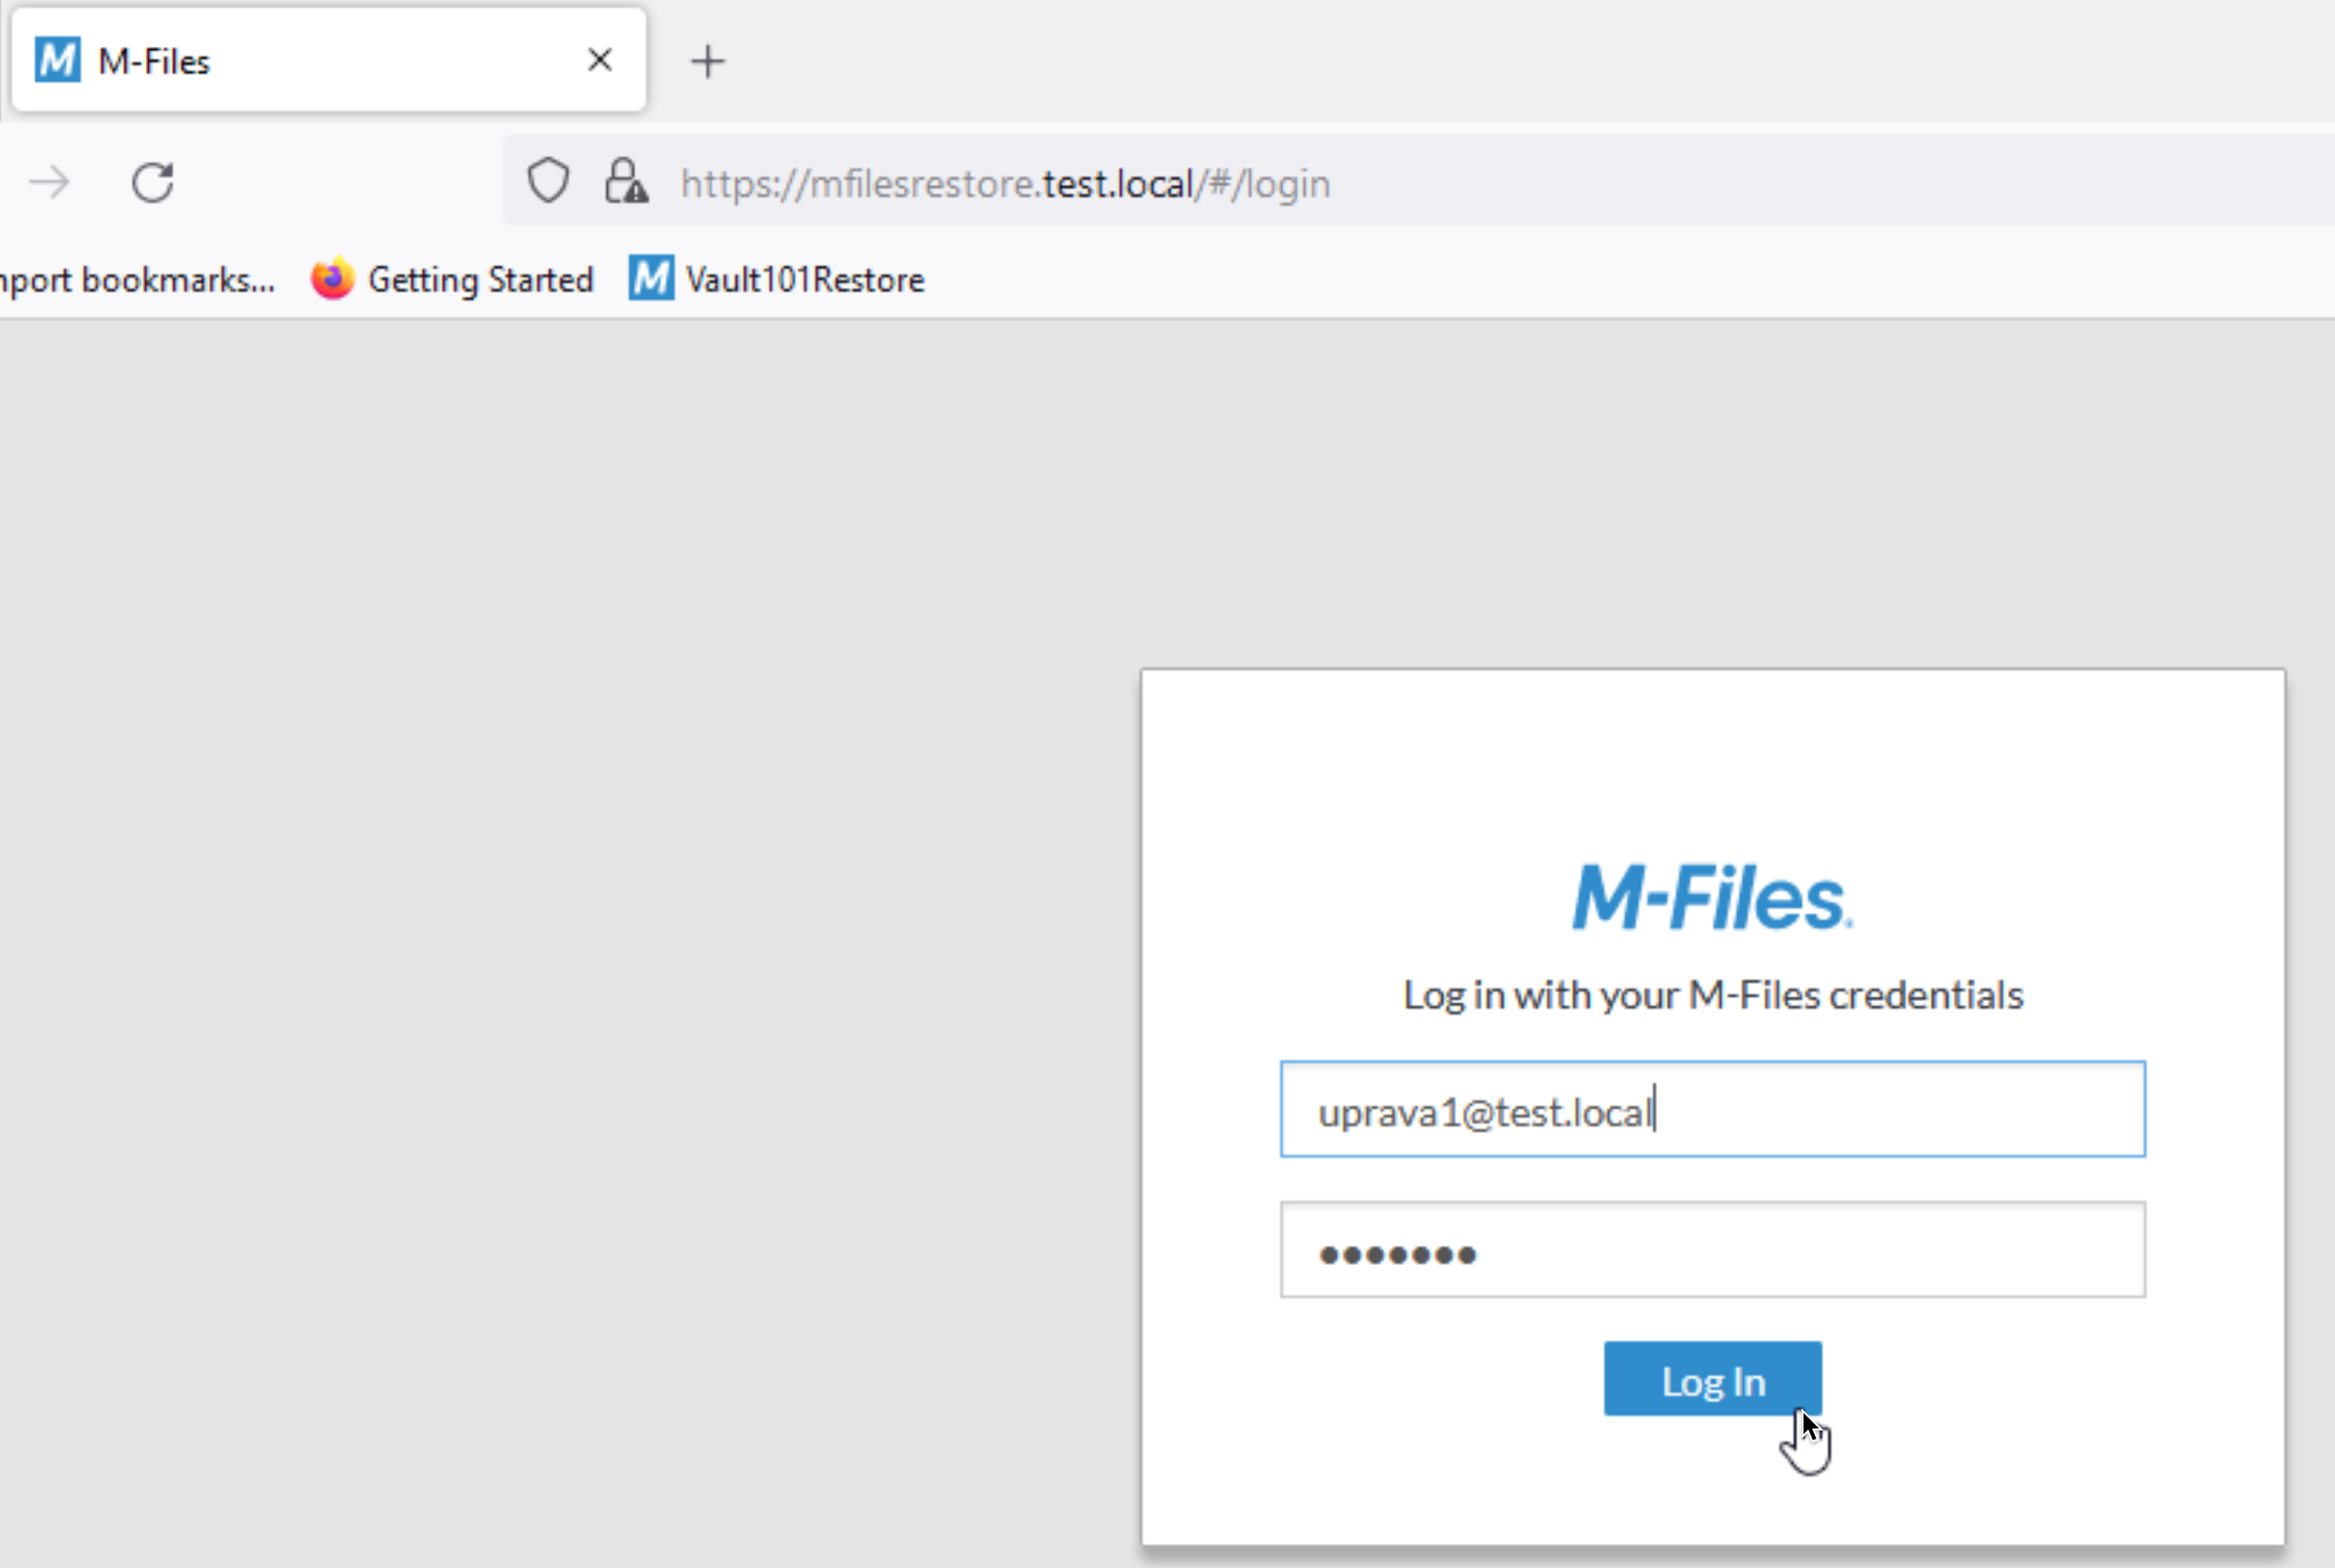
Task: Click the M-Files favicon in the tab
Action: click(x=57, y=60)
